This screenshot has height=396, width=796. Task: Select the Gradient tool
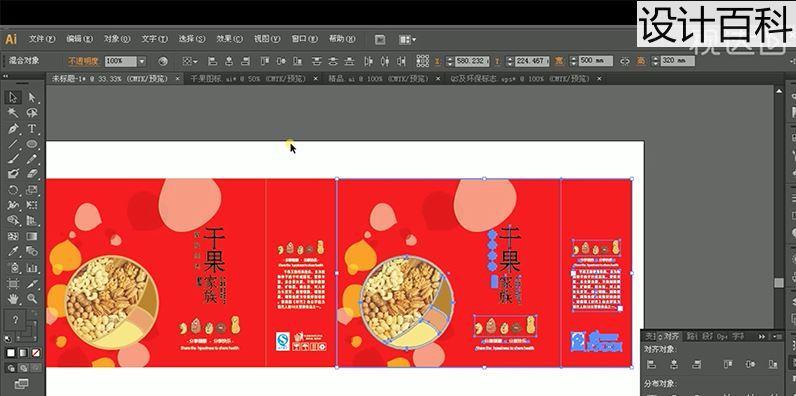click(32, 236)
